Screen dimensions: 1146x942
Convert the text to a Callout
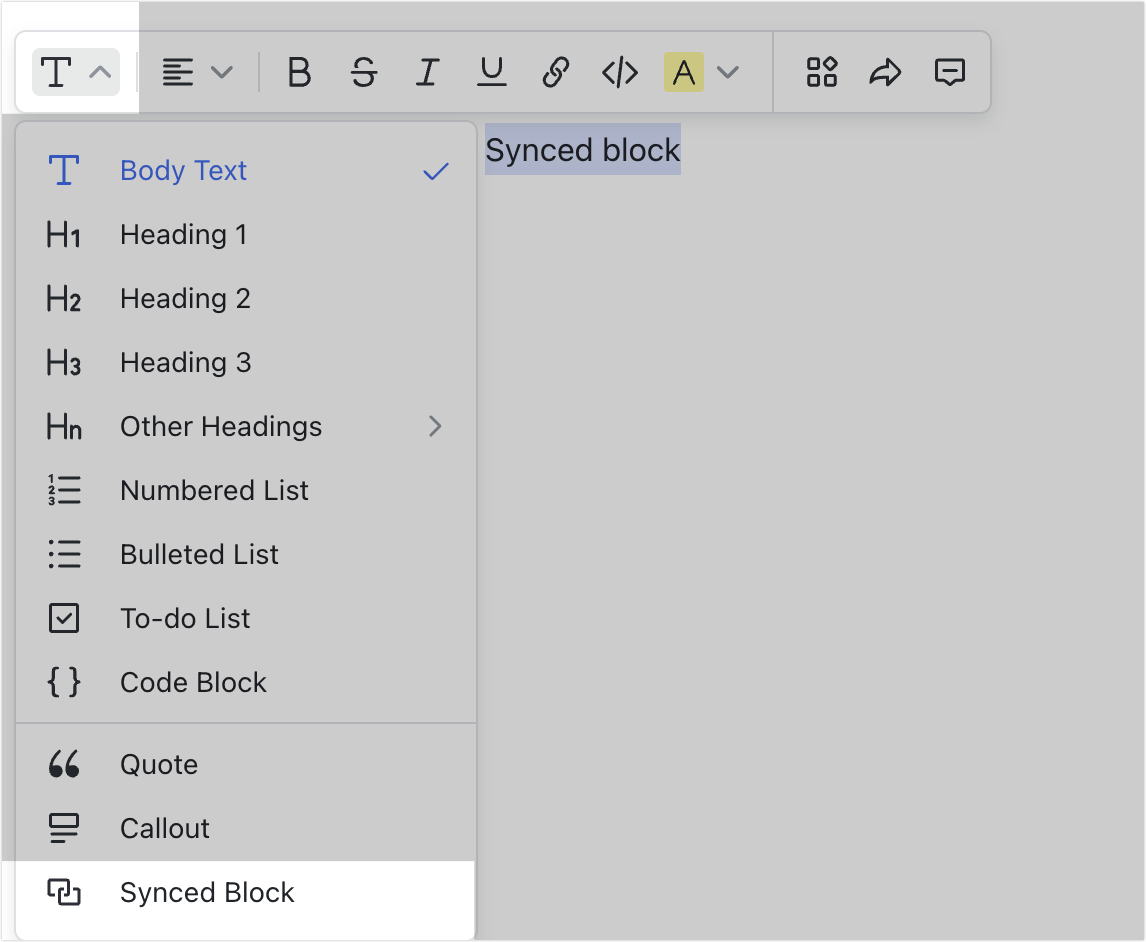246,828
